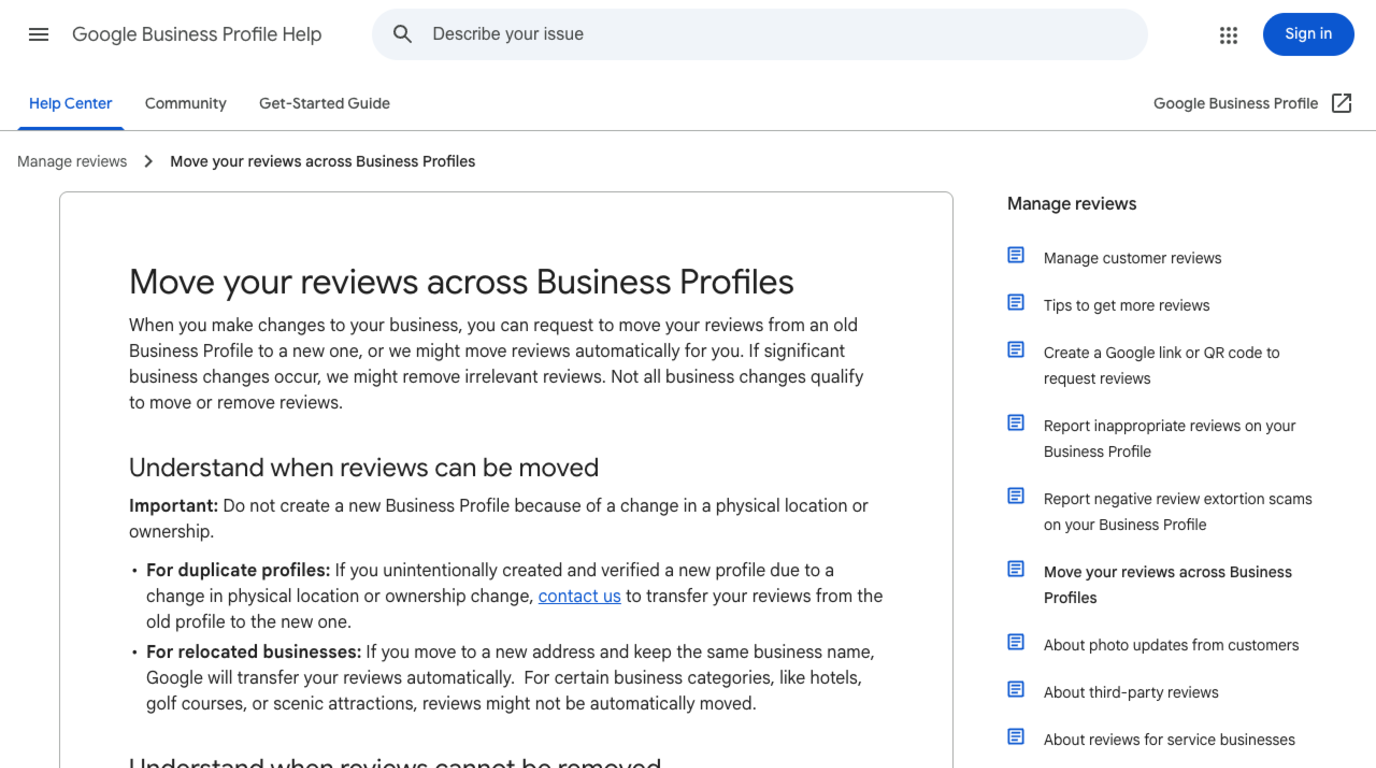Follow the contact us link

[x=579, y=596]
